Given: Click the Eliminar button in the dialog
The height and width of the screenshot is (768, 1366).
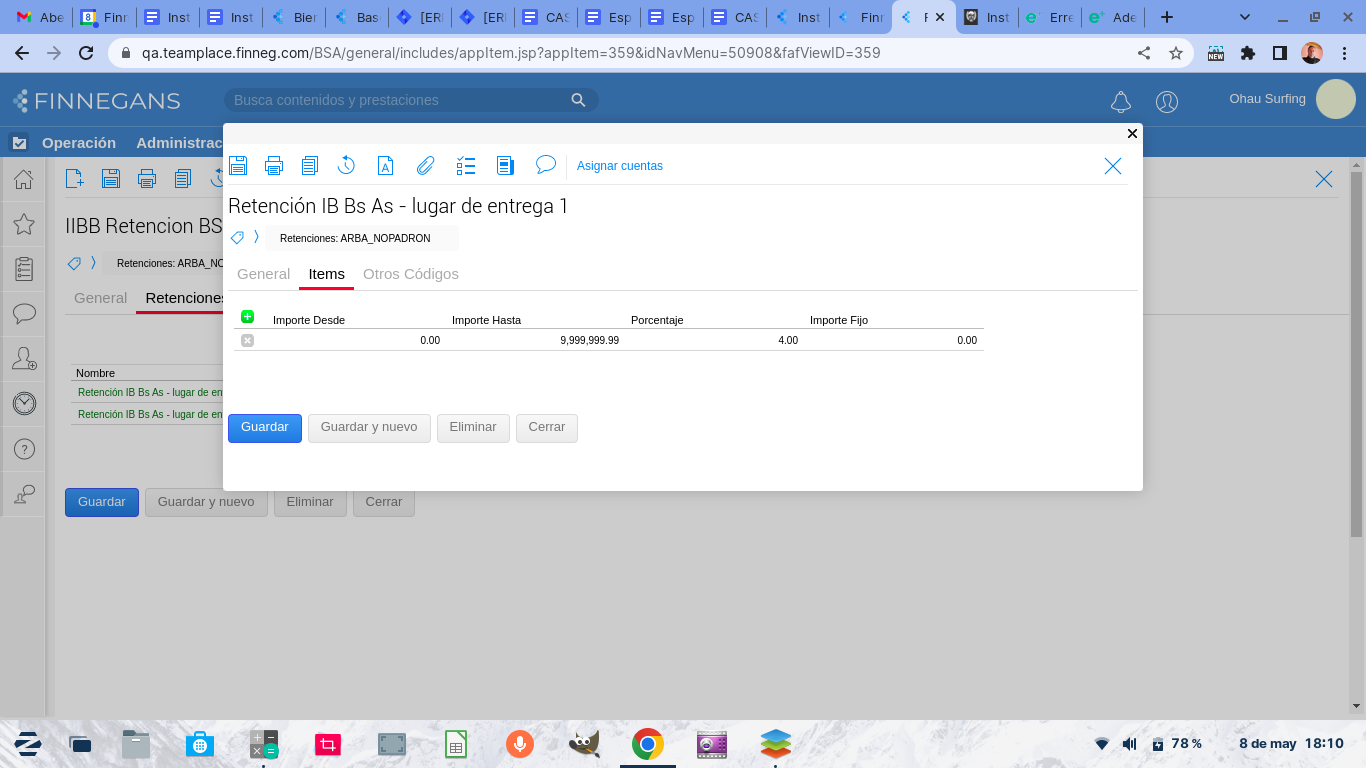Looking at the screenshot, I should coord(473,428).
